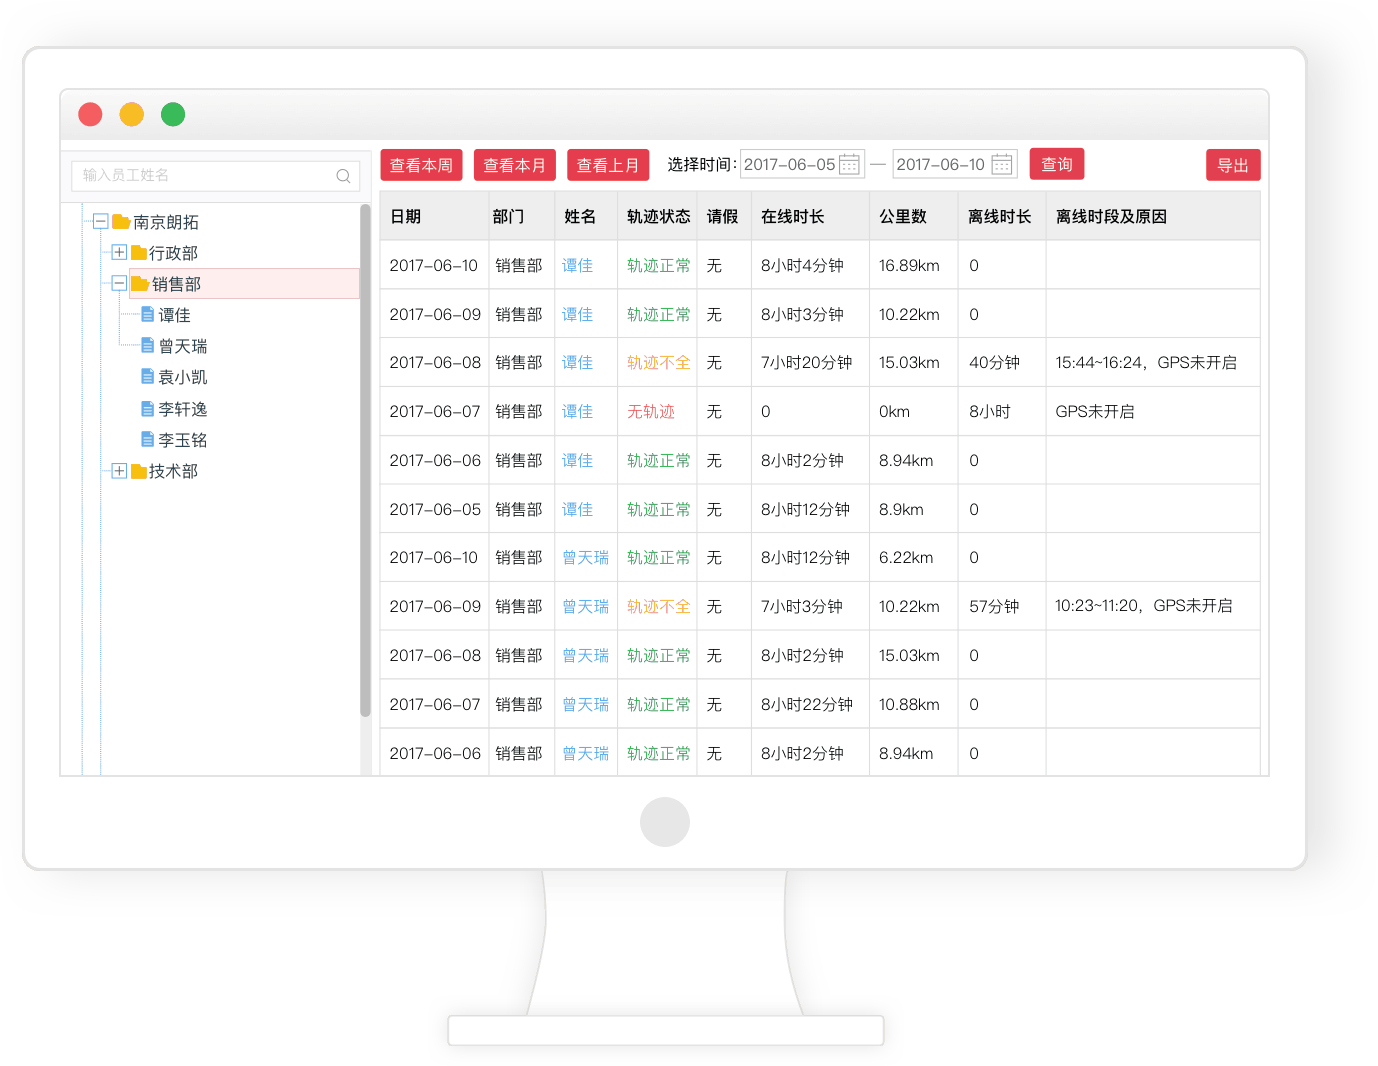Image resolution: width=1378 pixels, height=1066 pixels.
Task: Click the 查看本月 button
Action: tap(514, 165)
